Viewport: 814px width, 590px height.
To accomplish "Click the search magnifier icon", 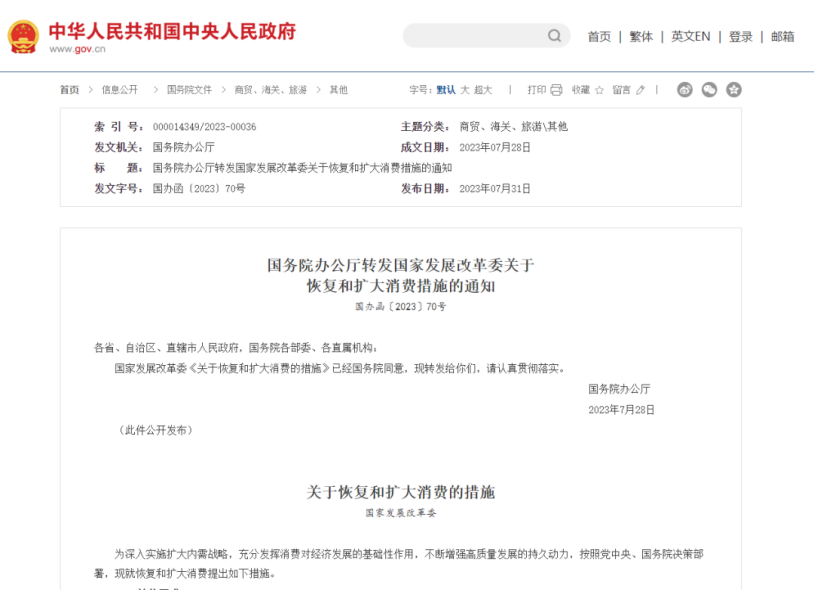I will pyautogui.click(x=554, y=35).
